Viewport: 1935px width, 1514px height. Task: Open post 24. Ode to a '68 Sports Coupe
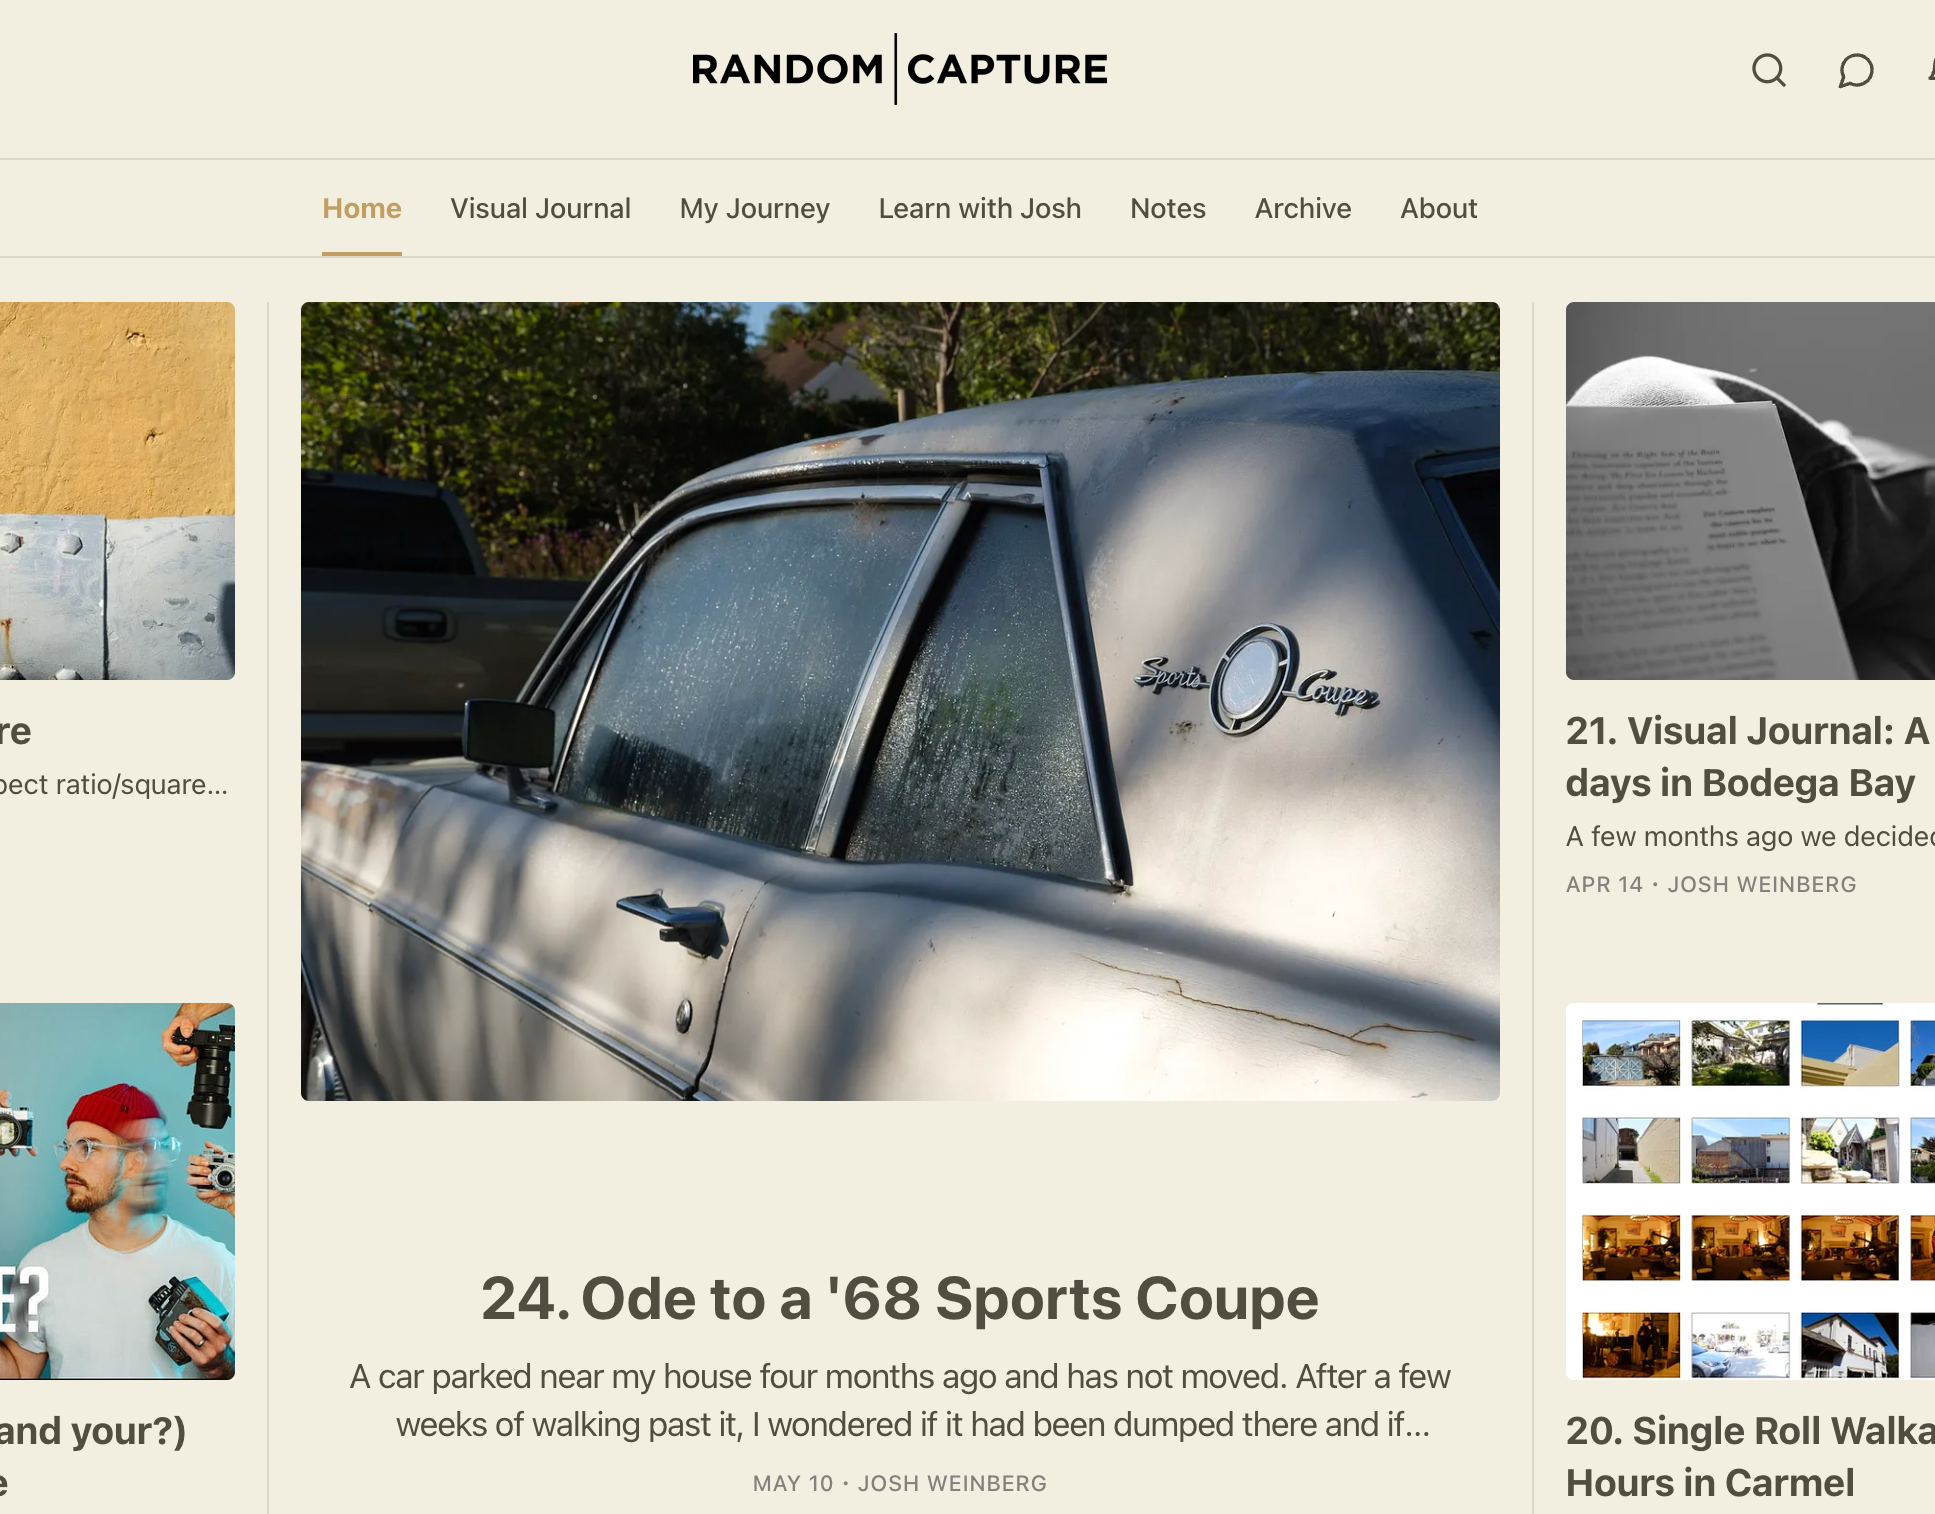(x=900, y=1298)
